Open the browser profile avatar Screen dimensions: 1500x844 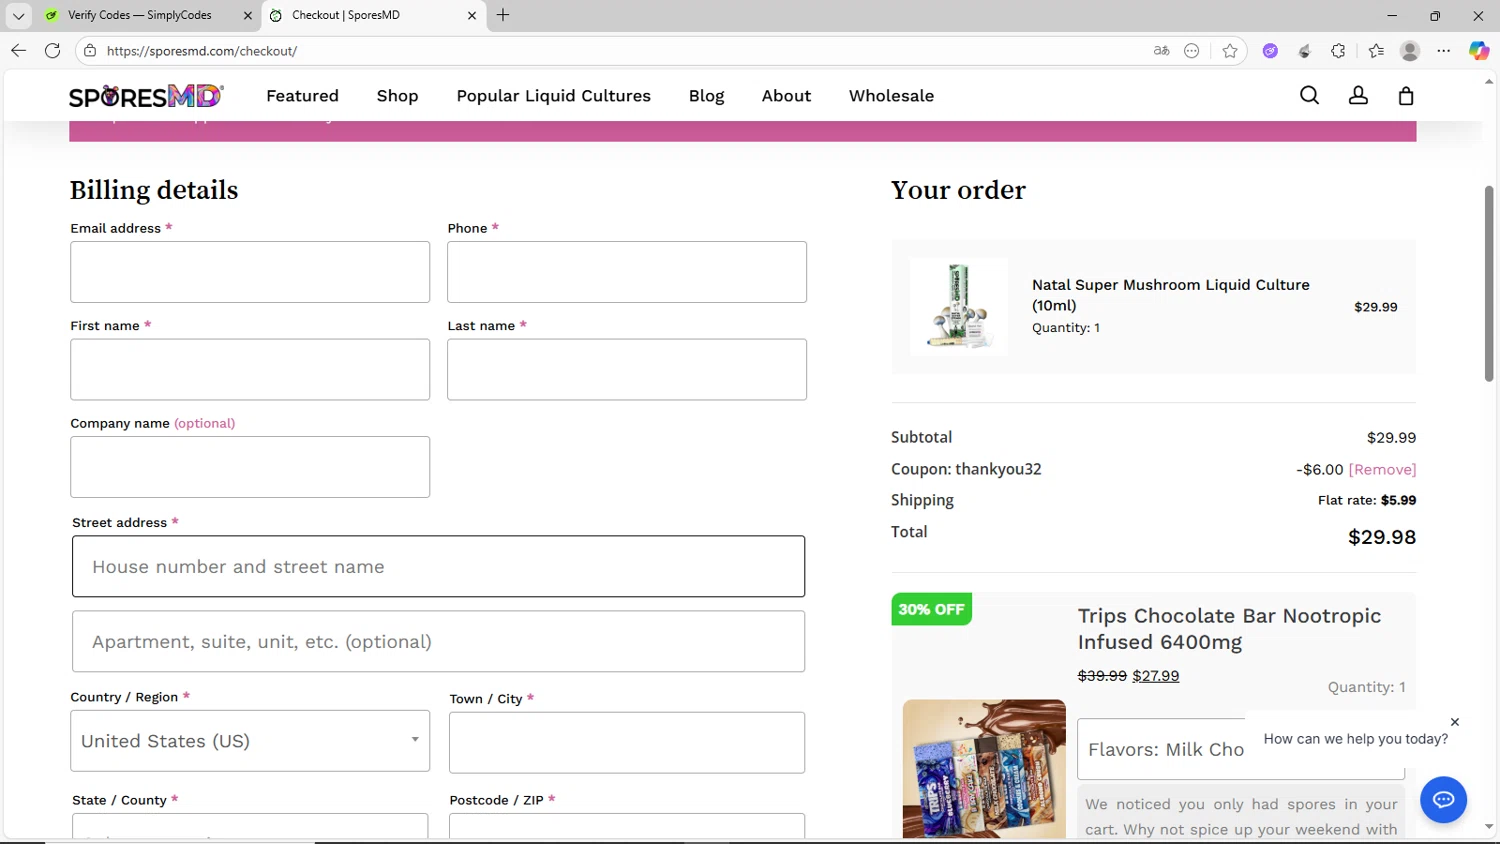coord(1410,51)
